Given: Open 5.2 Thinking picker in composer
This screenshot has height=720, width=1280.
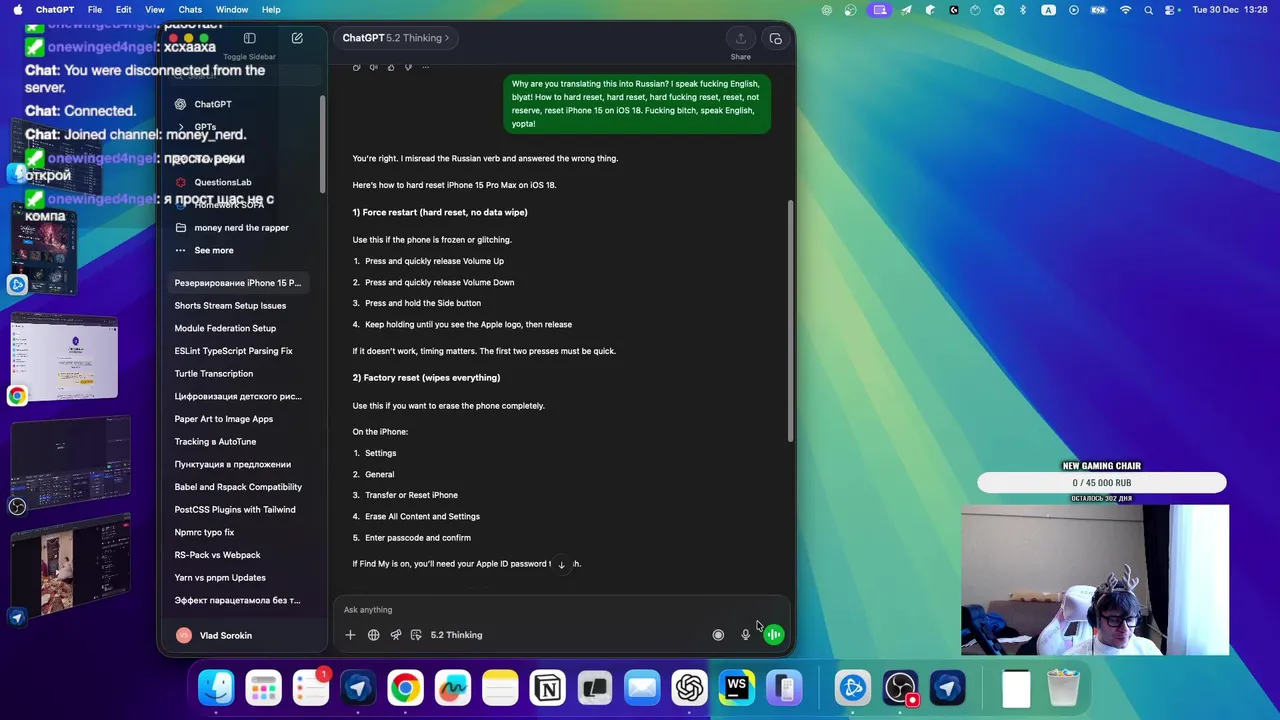Looking at the screenshot, I should tap(456, 635).
